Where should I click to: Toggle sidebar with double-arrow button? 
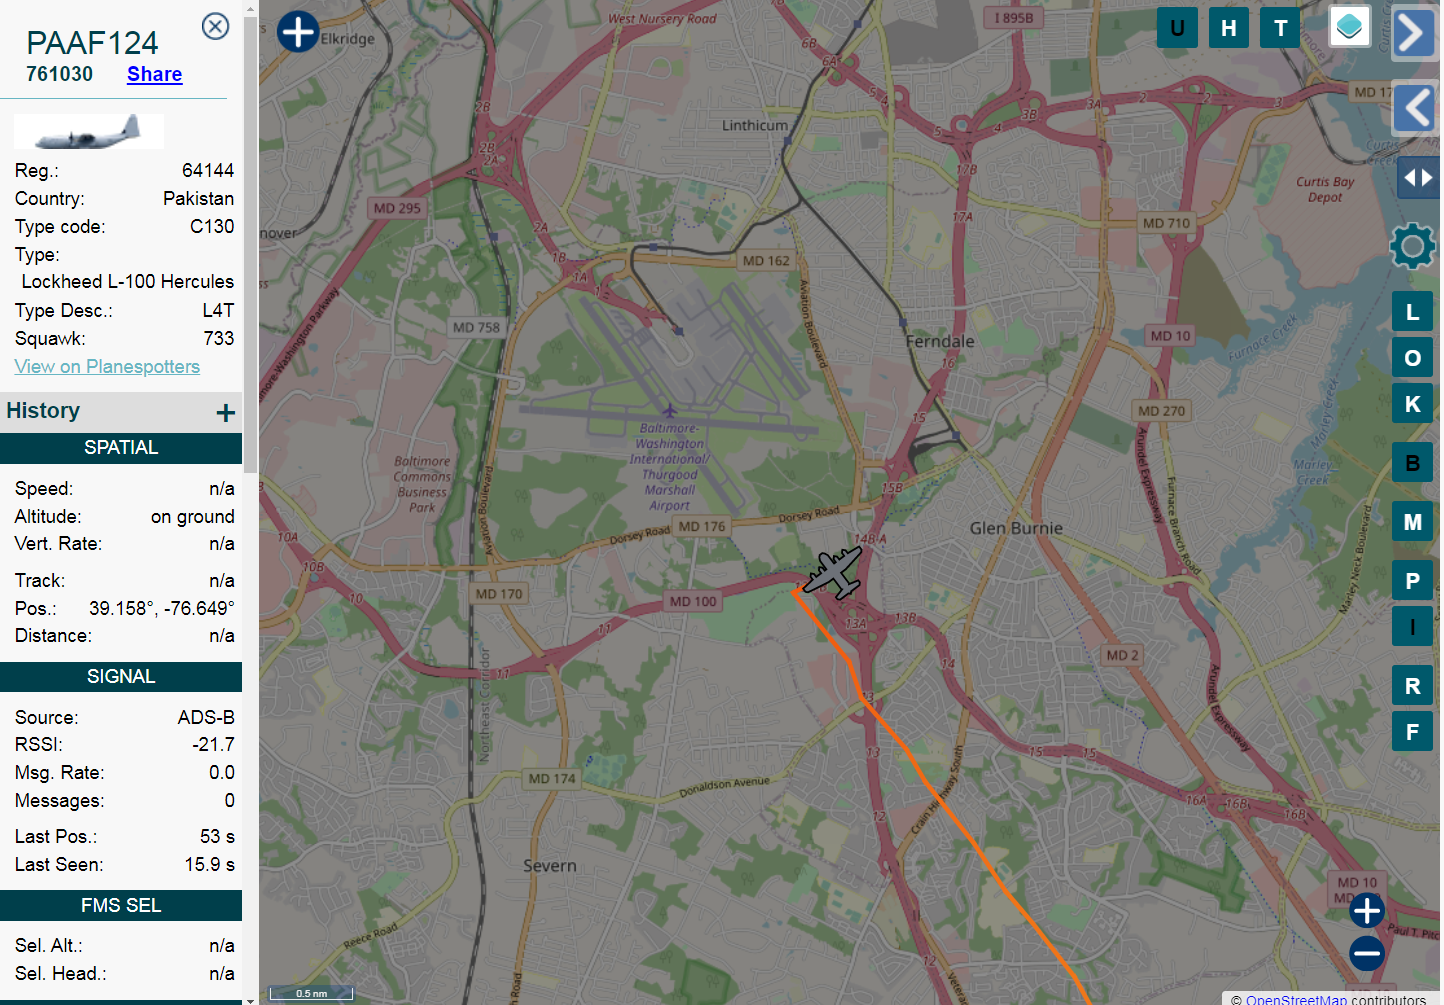[1418, 178]
